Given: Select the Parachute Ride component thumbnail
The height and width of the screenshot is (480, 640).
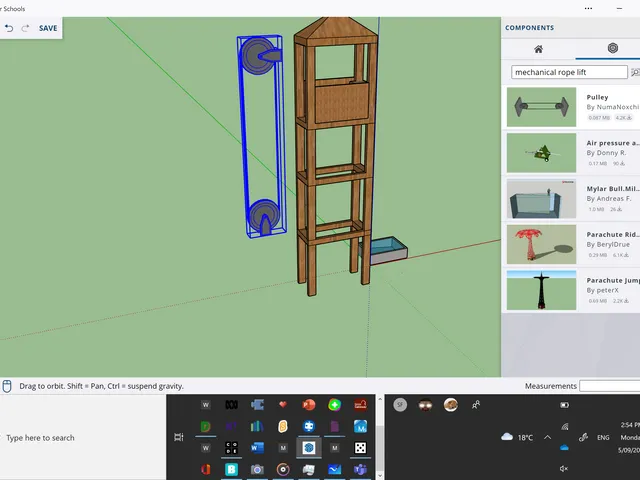Looking at the screenshot, I should click(541, 244).
